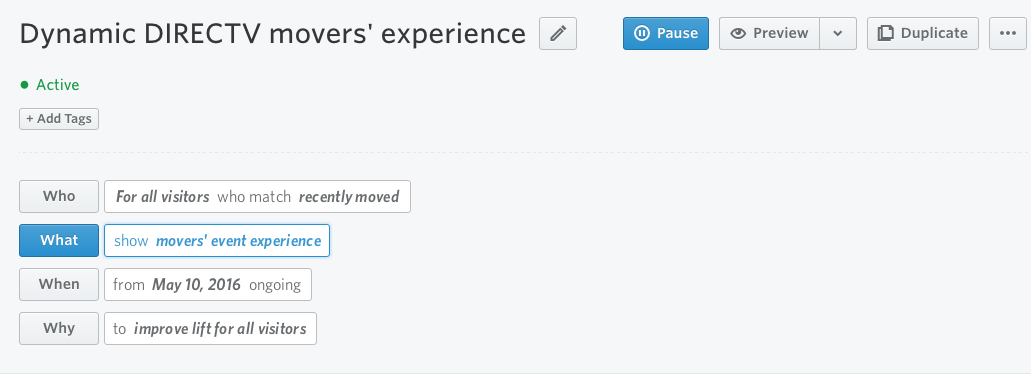Expand the Preview dropdown chevron

click(838, 34)
